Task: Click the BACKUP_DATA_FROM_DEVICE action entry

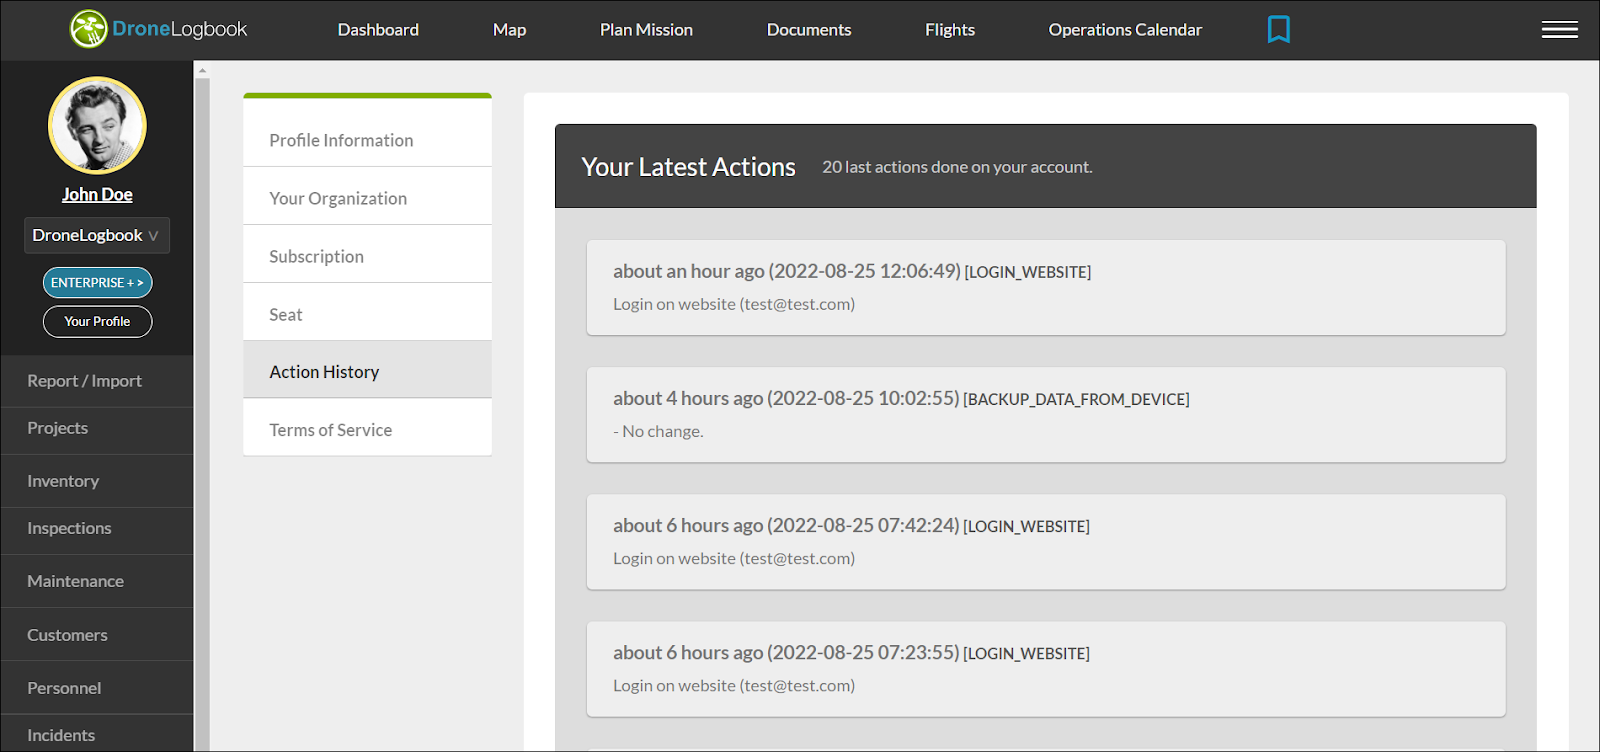Action: [x=1046, y=414]
